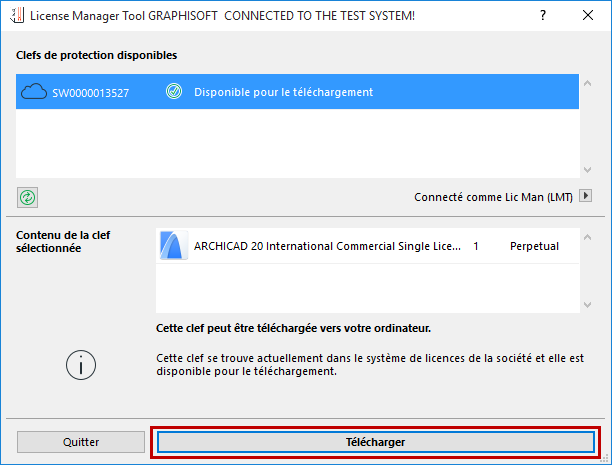The image size is (612, 465).
Task: Click the 'Perpetual' license type value
Action: pyautogui.click(x=534, y=246)
